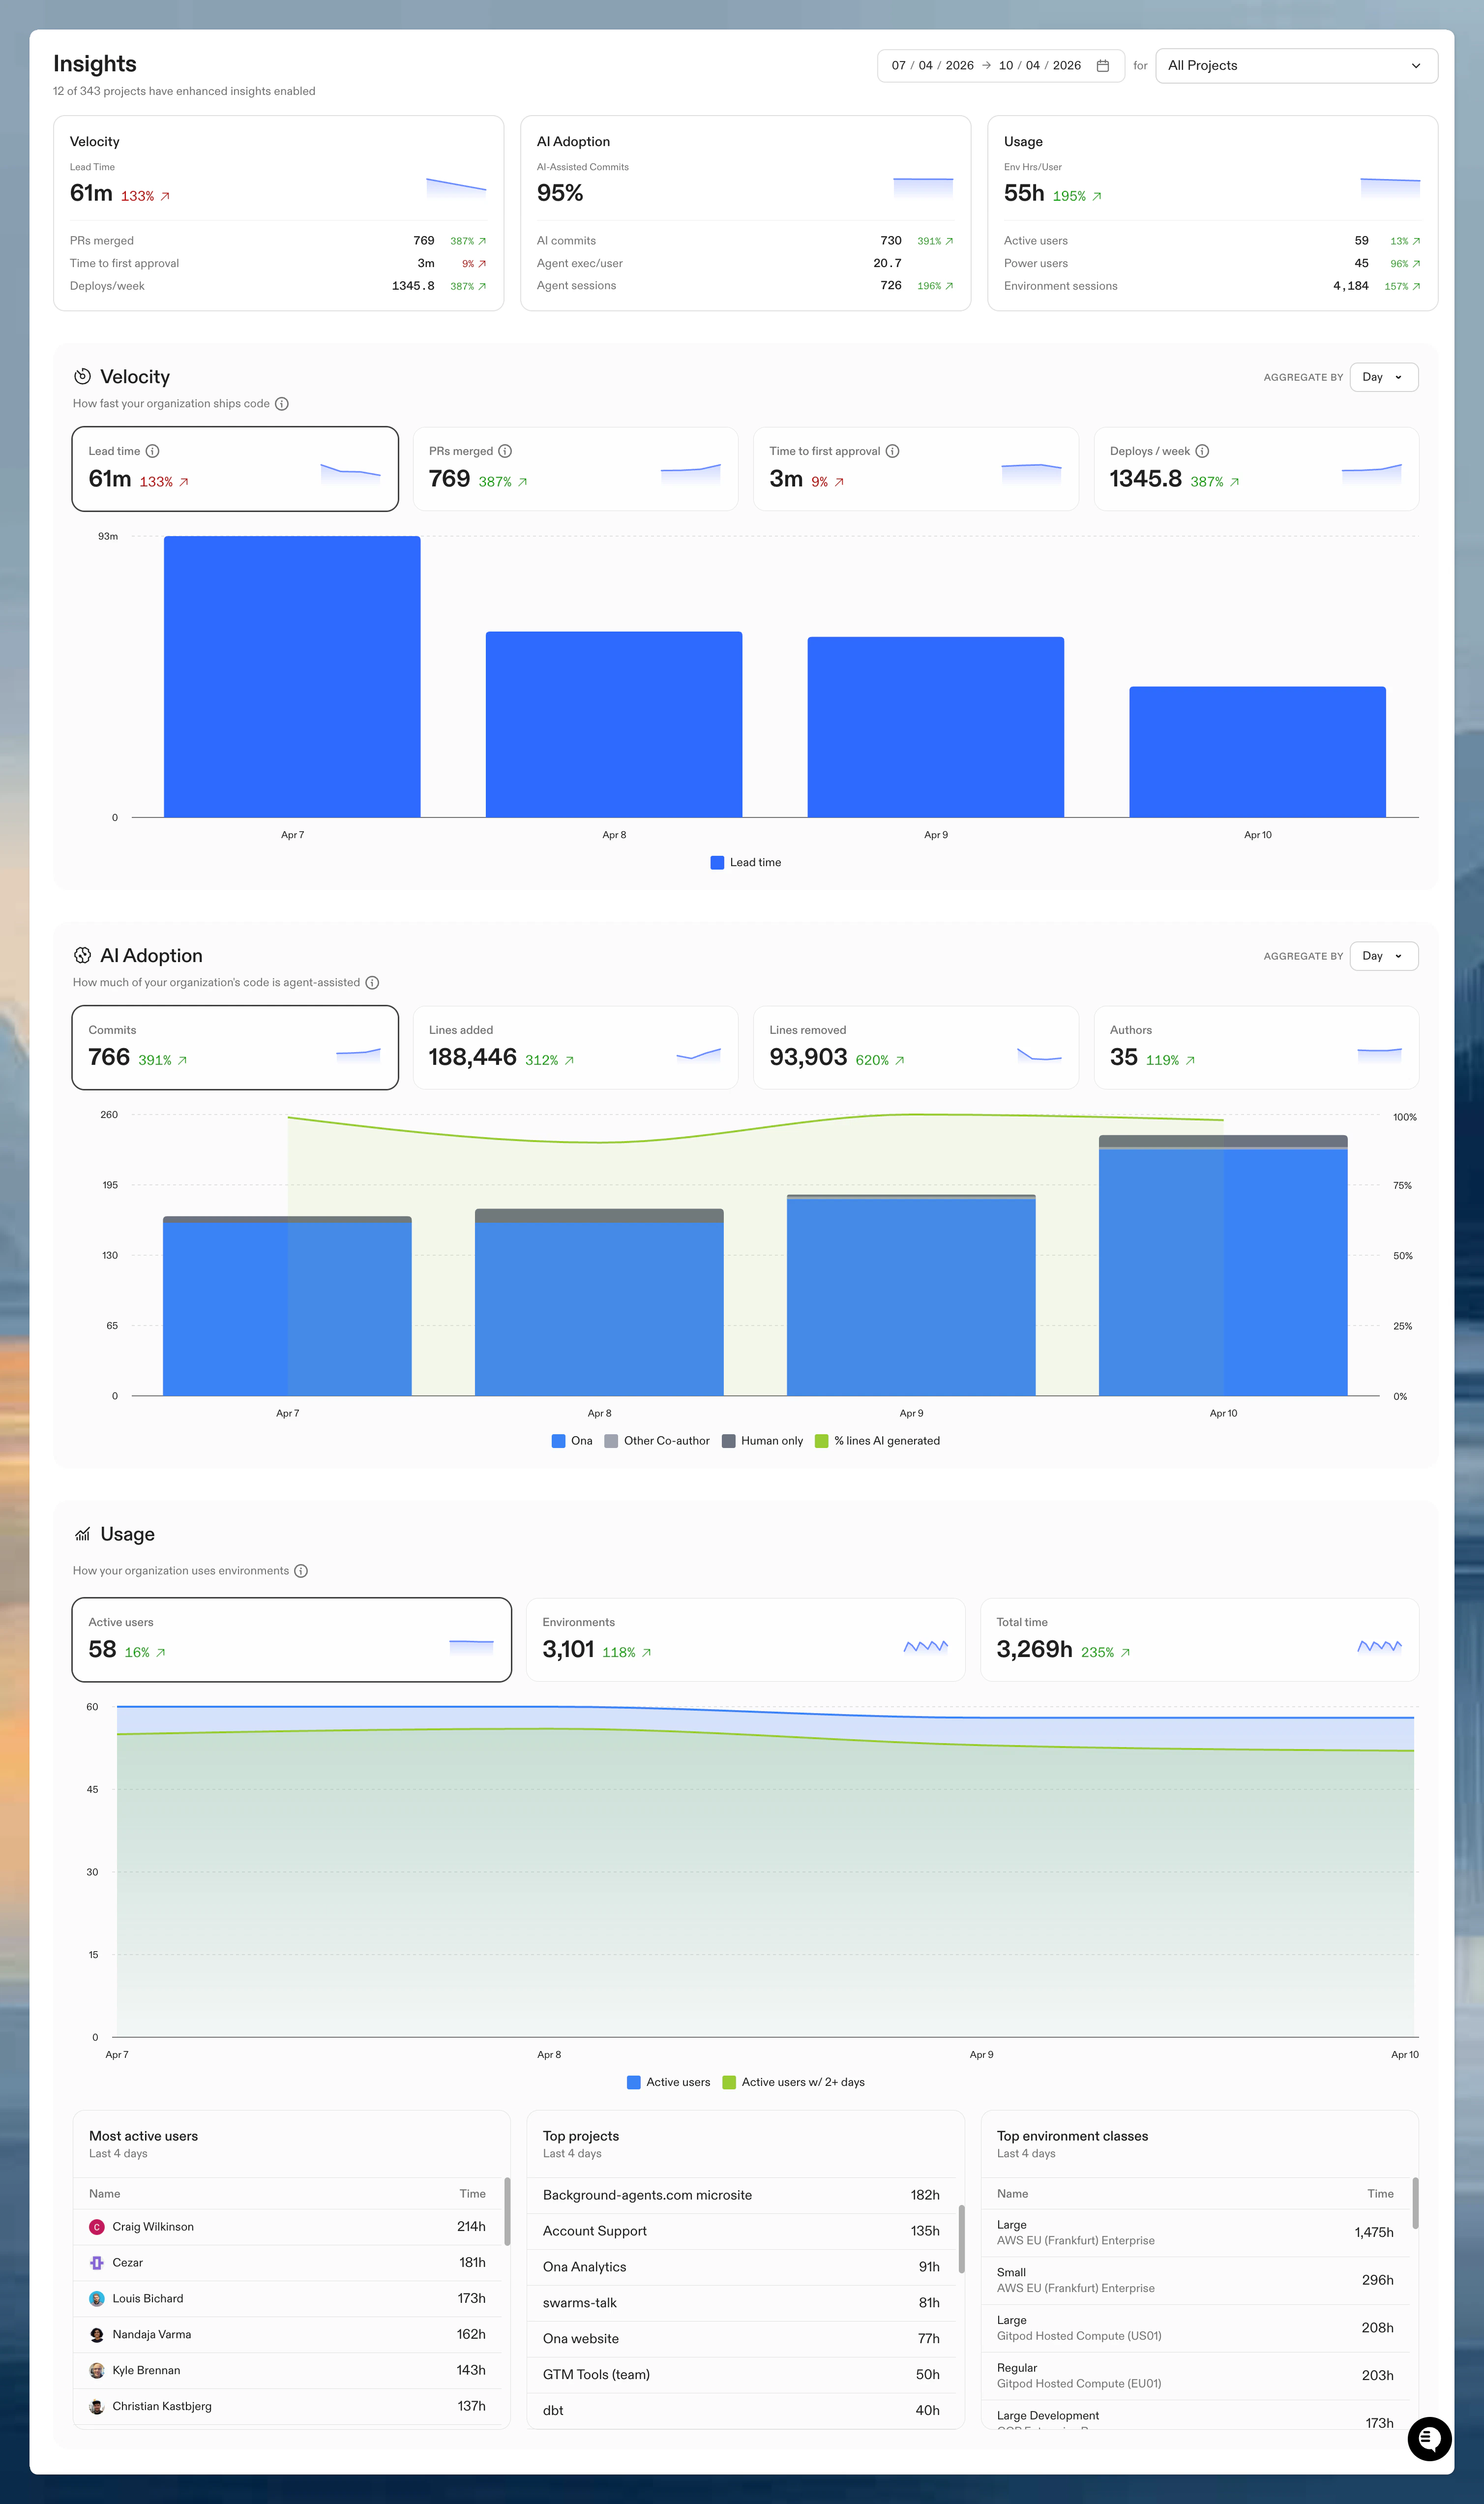Open Aggregate By dropdown in Velocity section
Viewport: 1484px width, 2504px height.
[x=1383, y=377]
